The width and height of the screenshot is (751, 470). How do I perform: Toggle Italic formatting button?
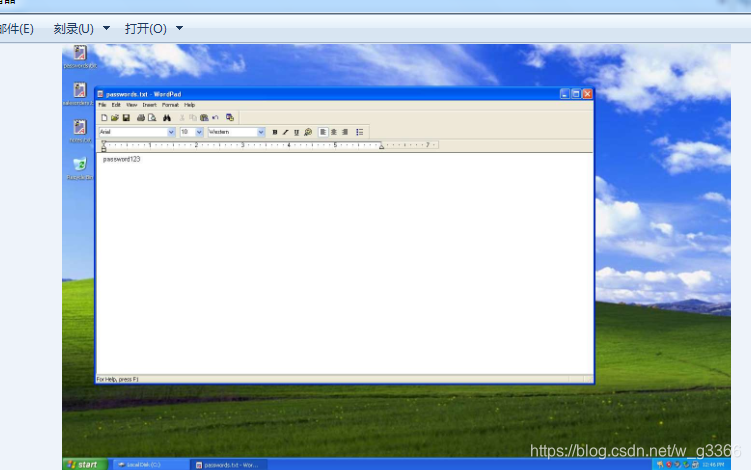coord(285,132)
